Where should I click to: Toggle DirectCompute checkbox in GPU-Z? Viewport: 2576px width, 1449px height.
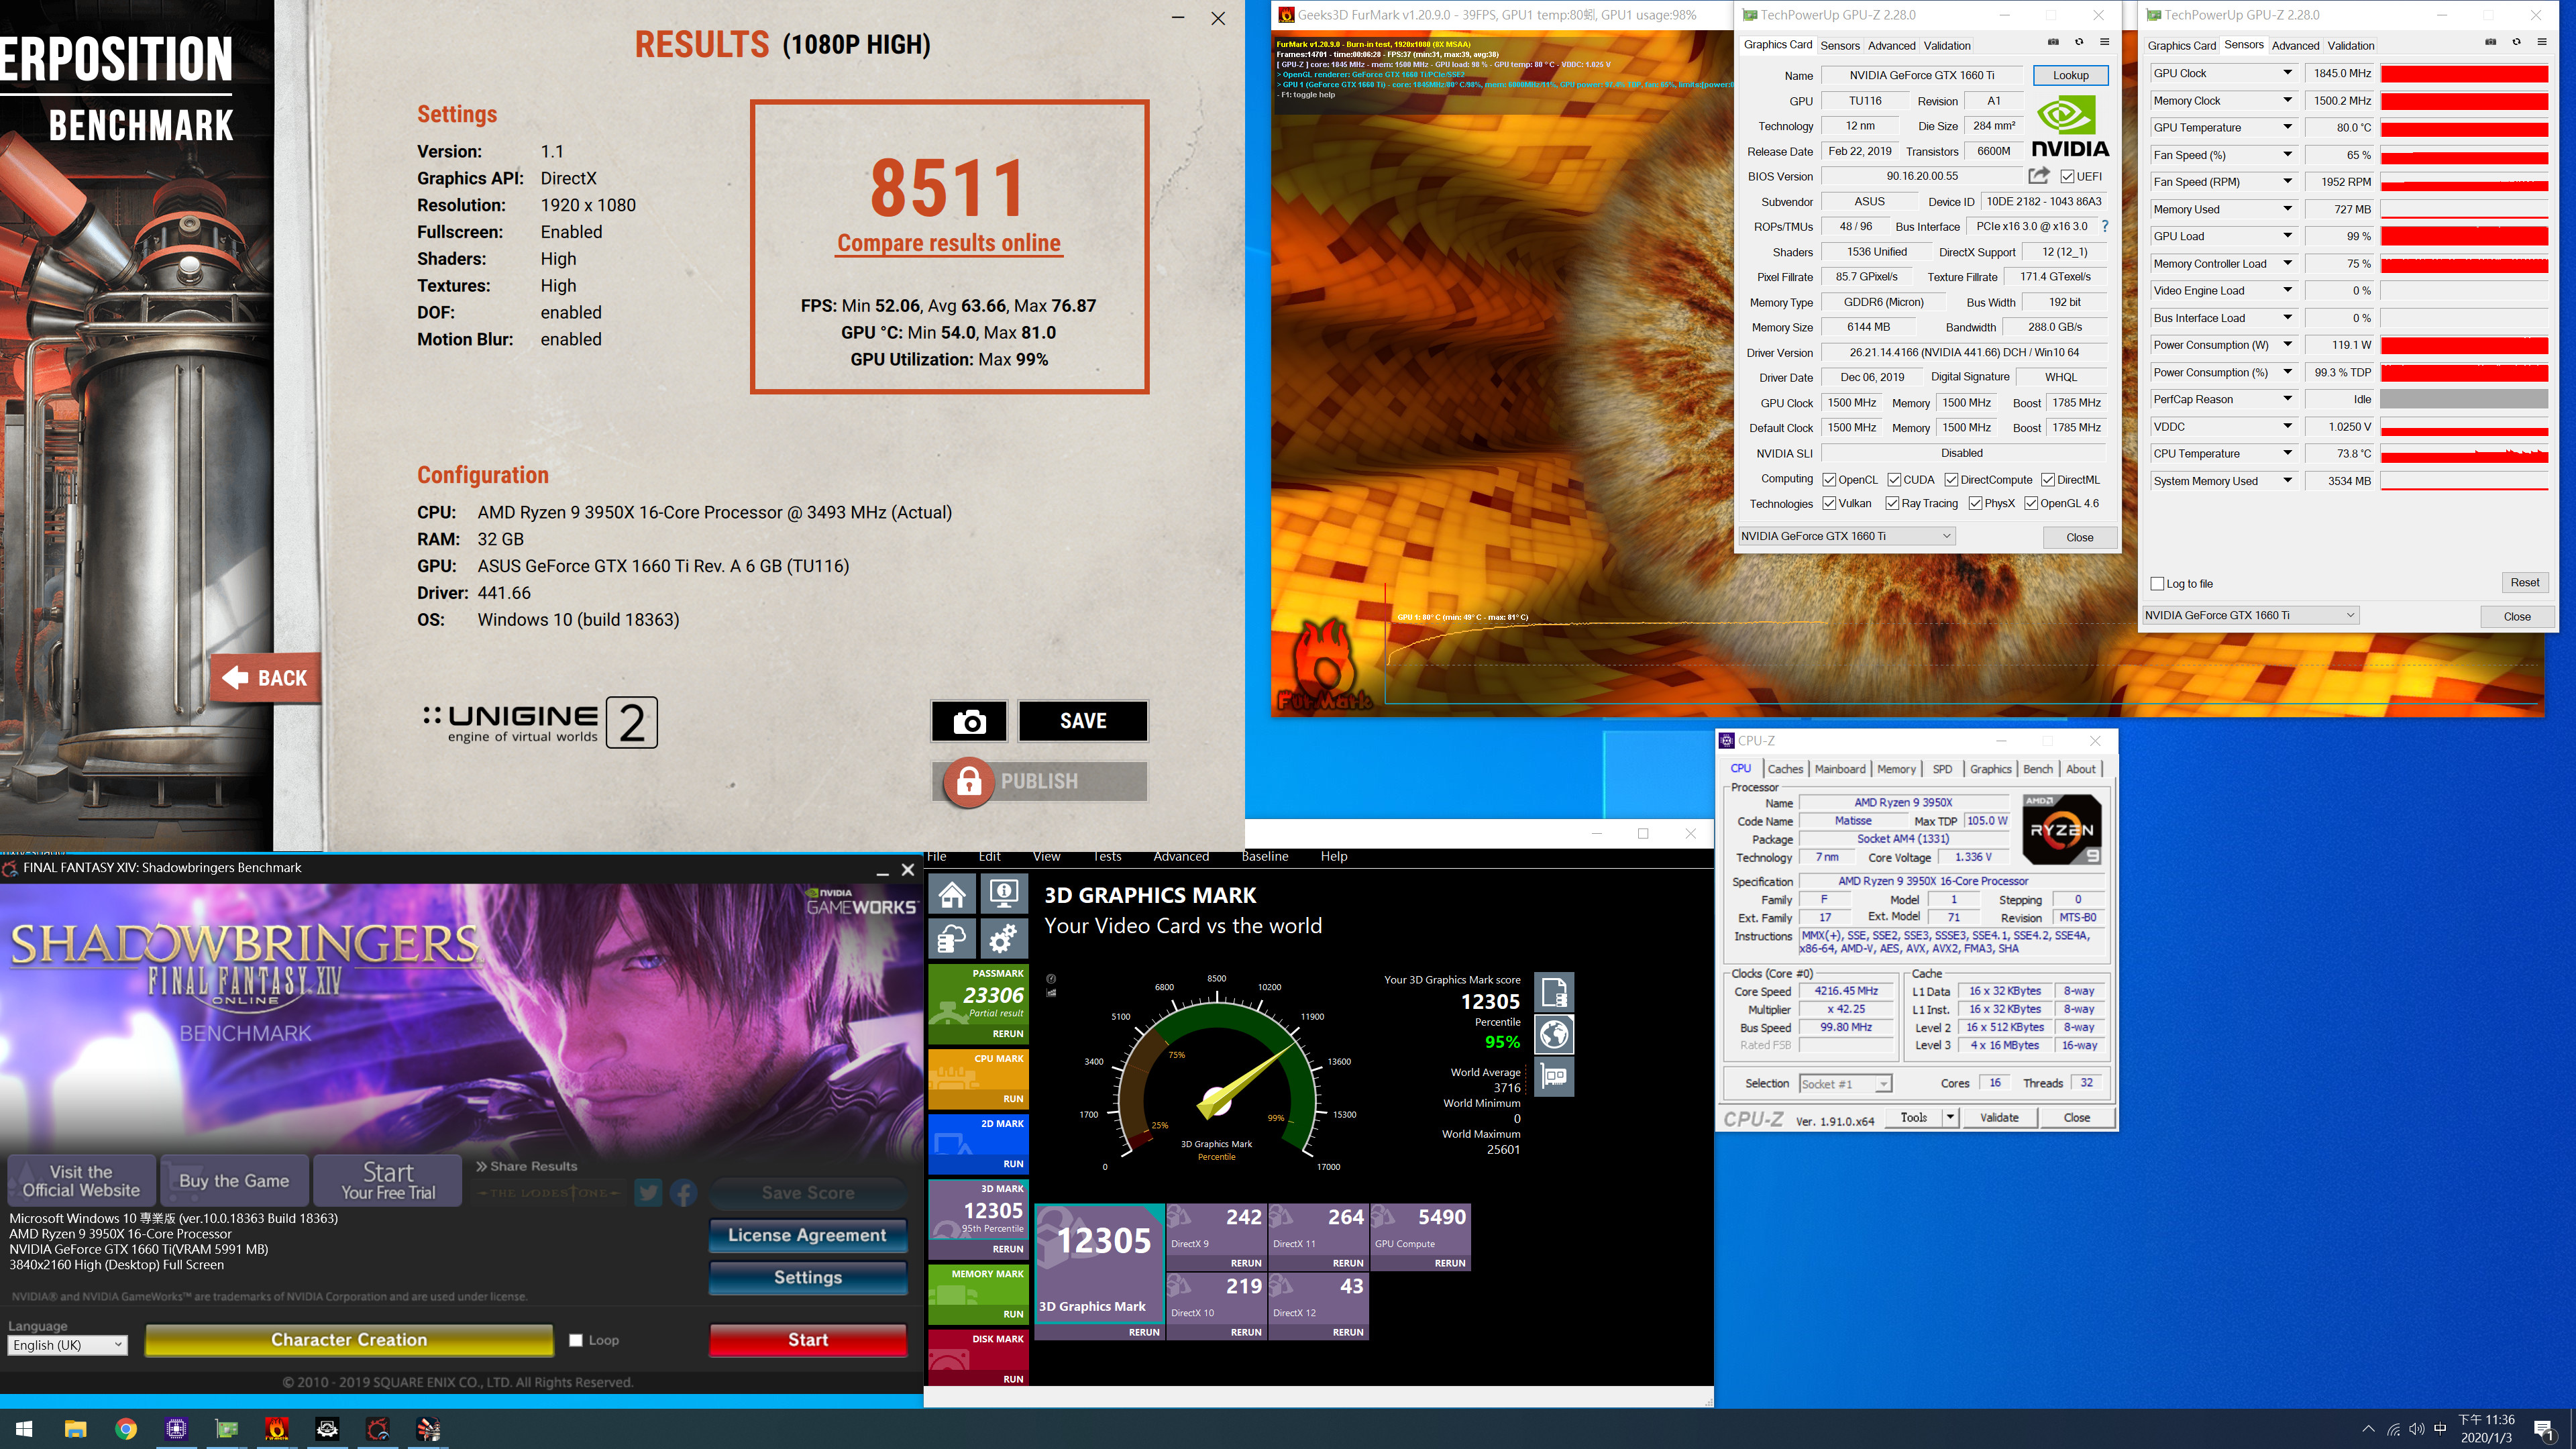(x=1951, y=480)
